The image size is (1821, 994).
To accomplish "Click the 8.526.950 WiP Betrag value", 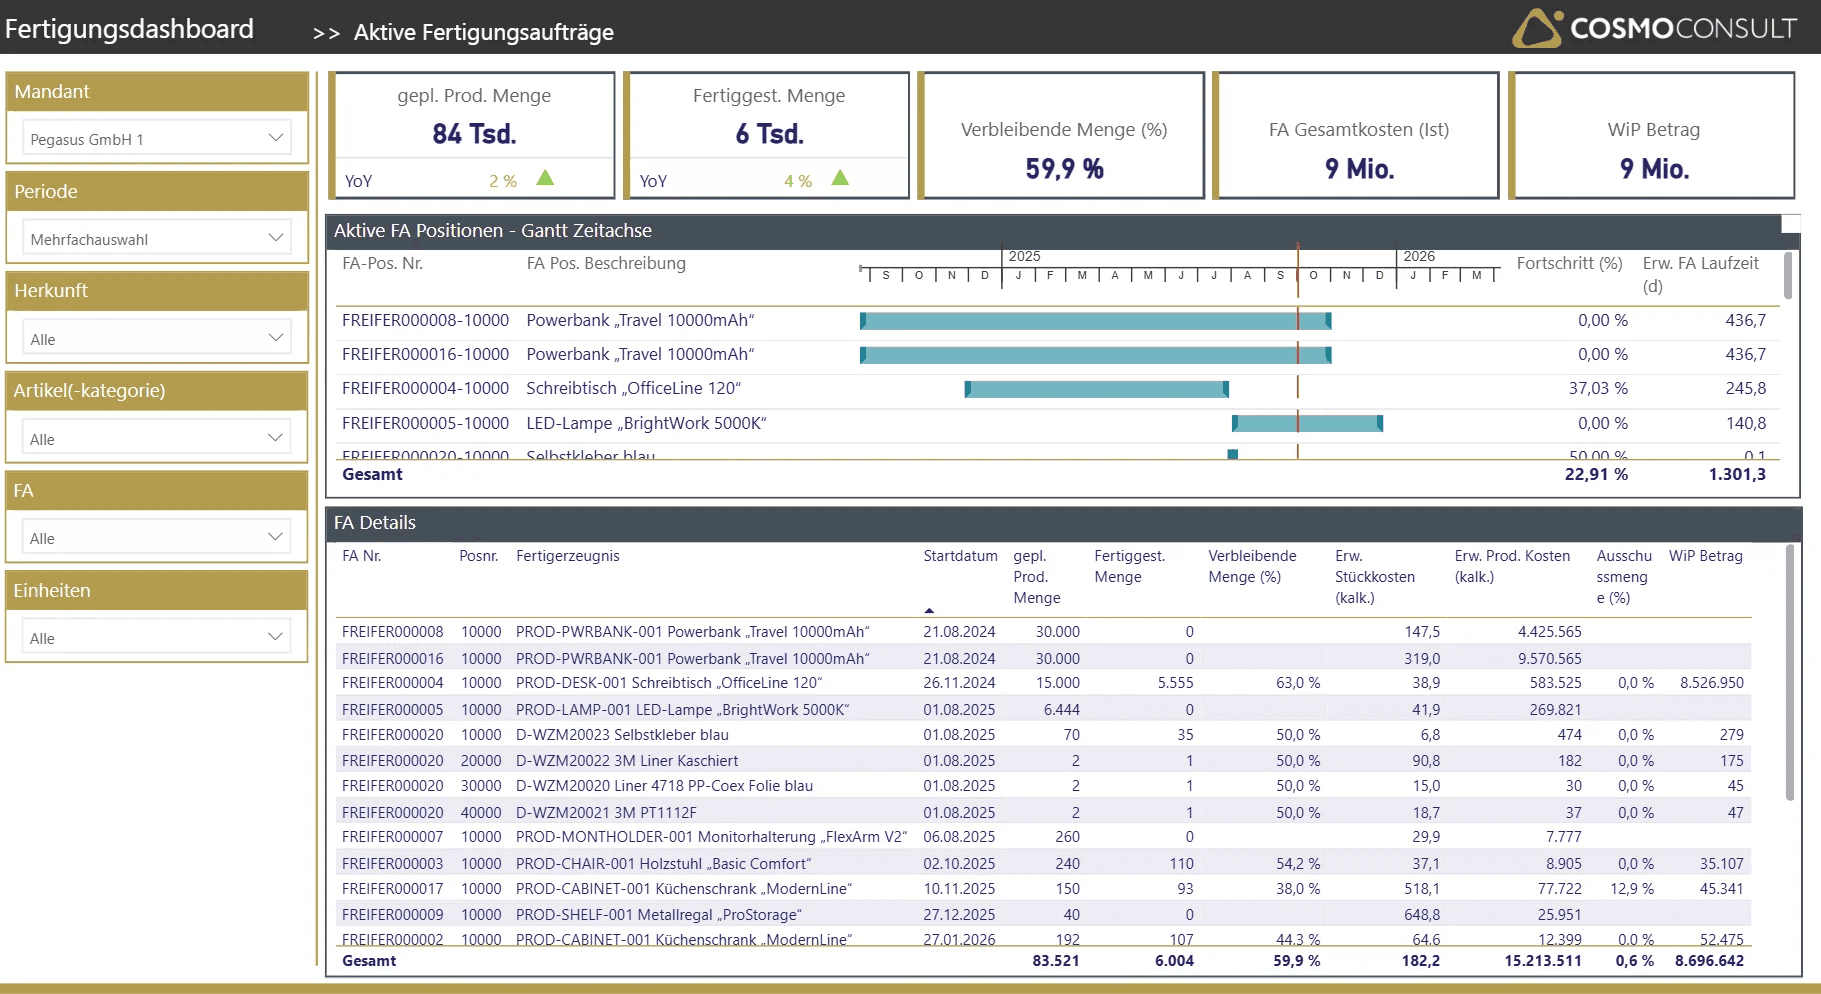I will 1711,683.
